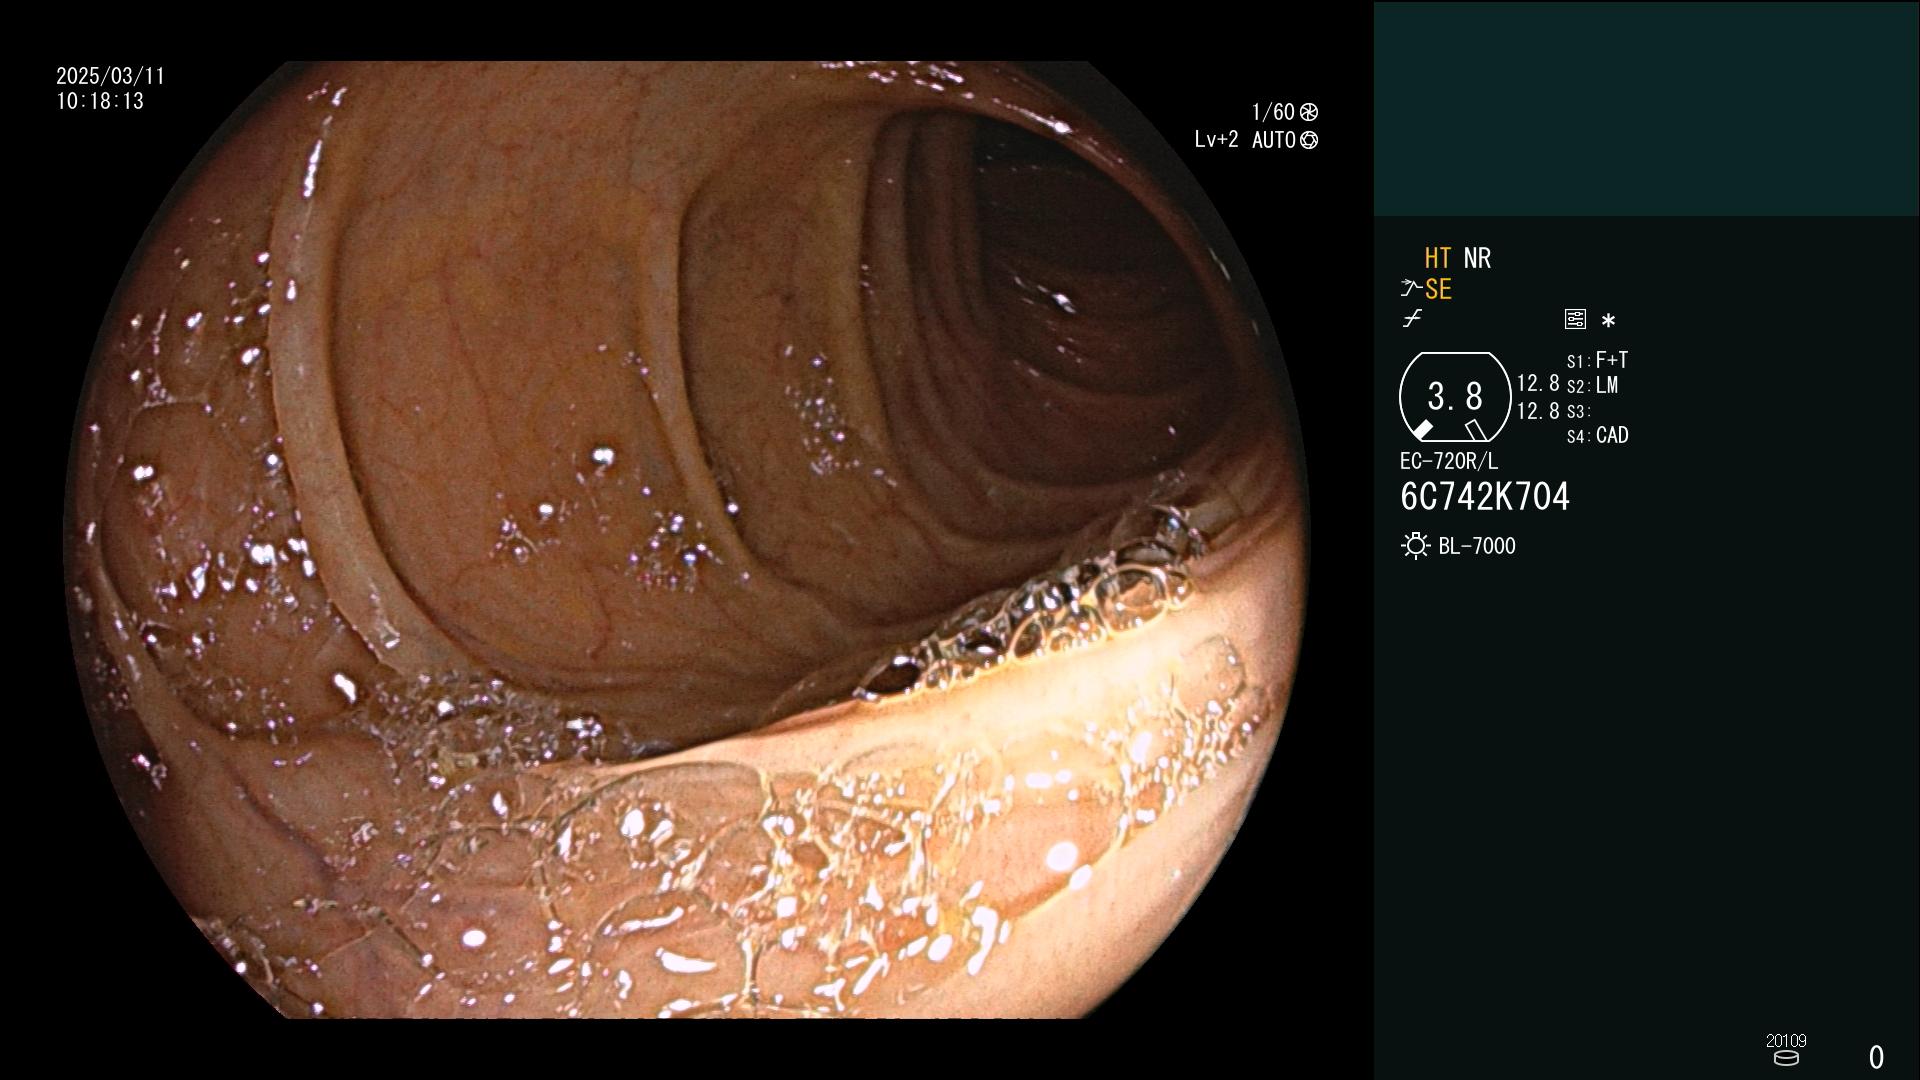Click the endoscopic colon image view

pos(686,540)
